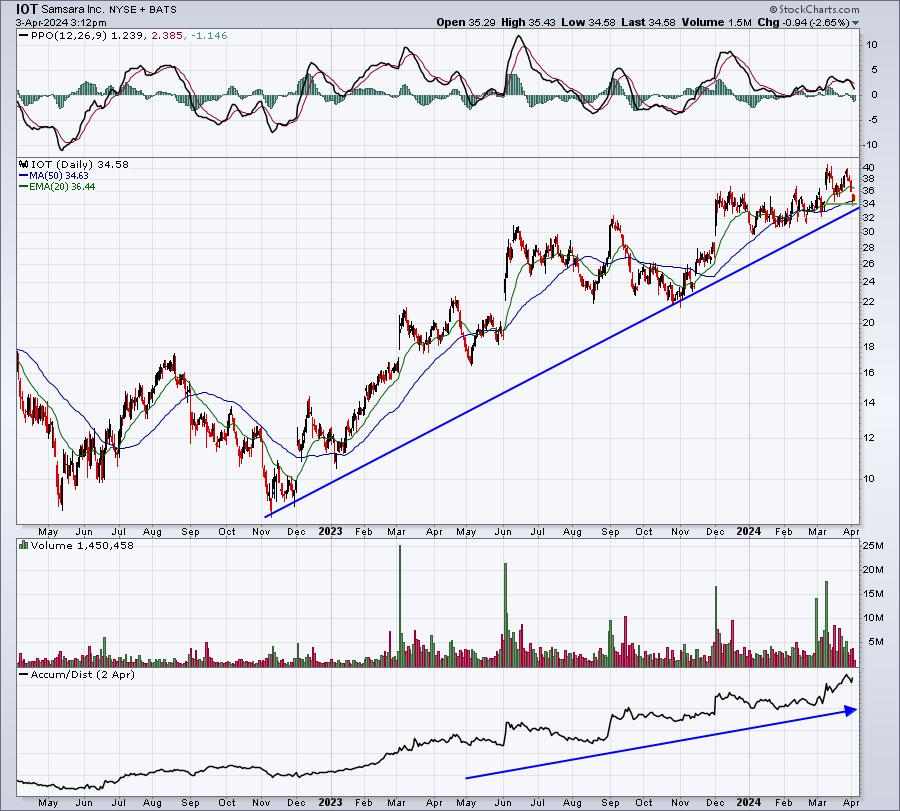Select the MA(50) blue legend marker
Viewport: 900px width, 811px height.
[x=24, y=176]
